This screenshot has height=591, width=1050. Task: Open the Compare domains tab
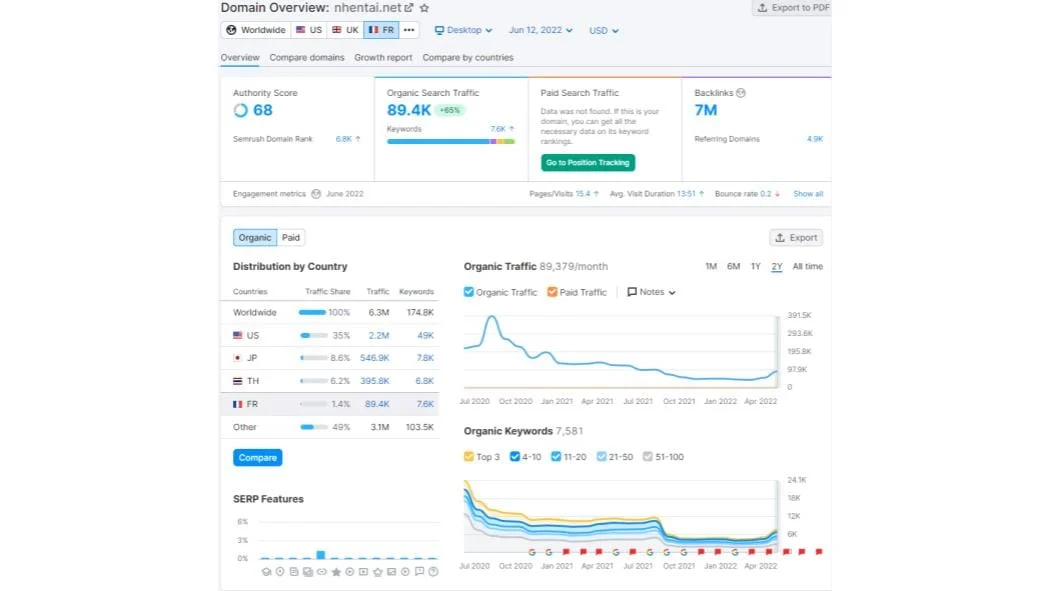(x=307, y=58)
